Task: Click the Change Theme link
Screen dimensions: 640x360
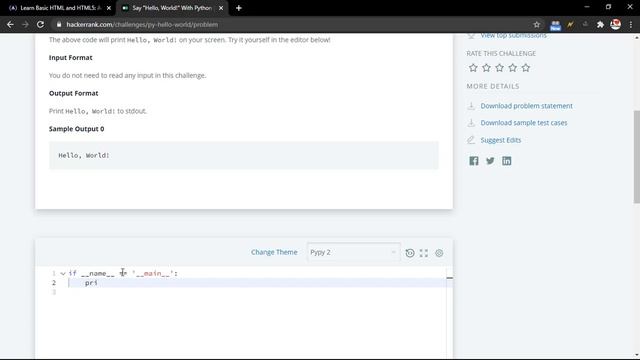Action: pos(274,252)
